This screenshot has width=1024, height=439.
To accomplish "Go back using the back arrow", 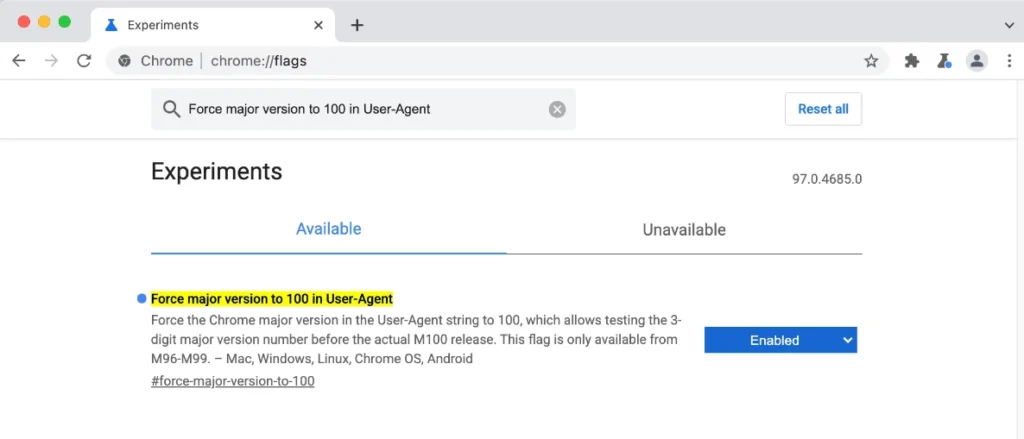I will 19,61.
